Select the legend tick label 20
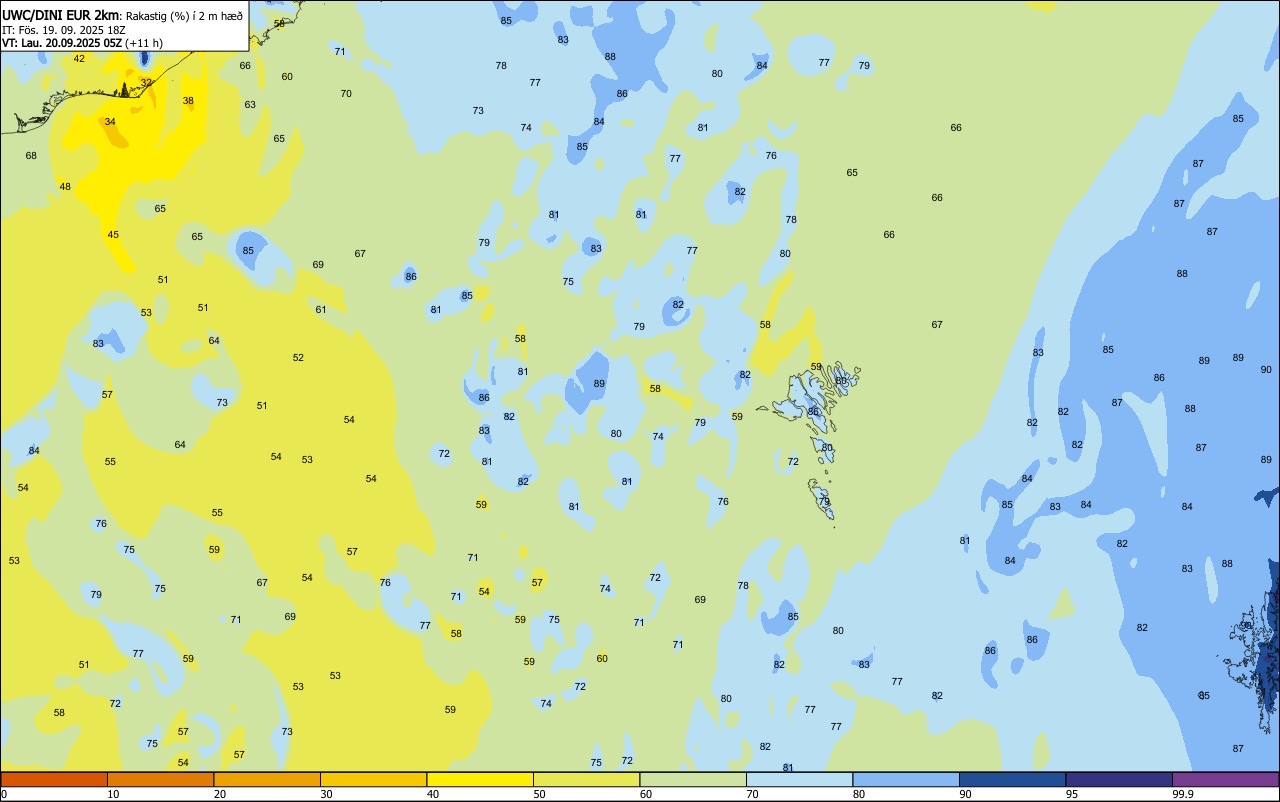This screenshot has width=1280, height=802. click(x=220, y=794)
